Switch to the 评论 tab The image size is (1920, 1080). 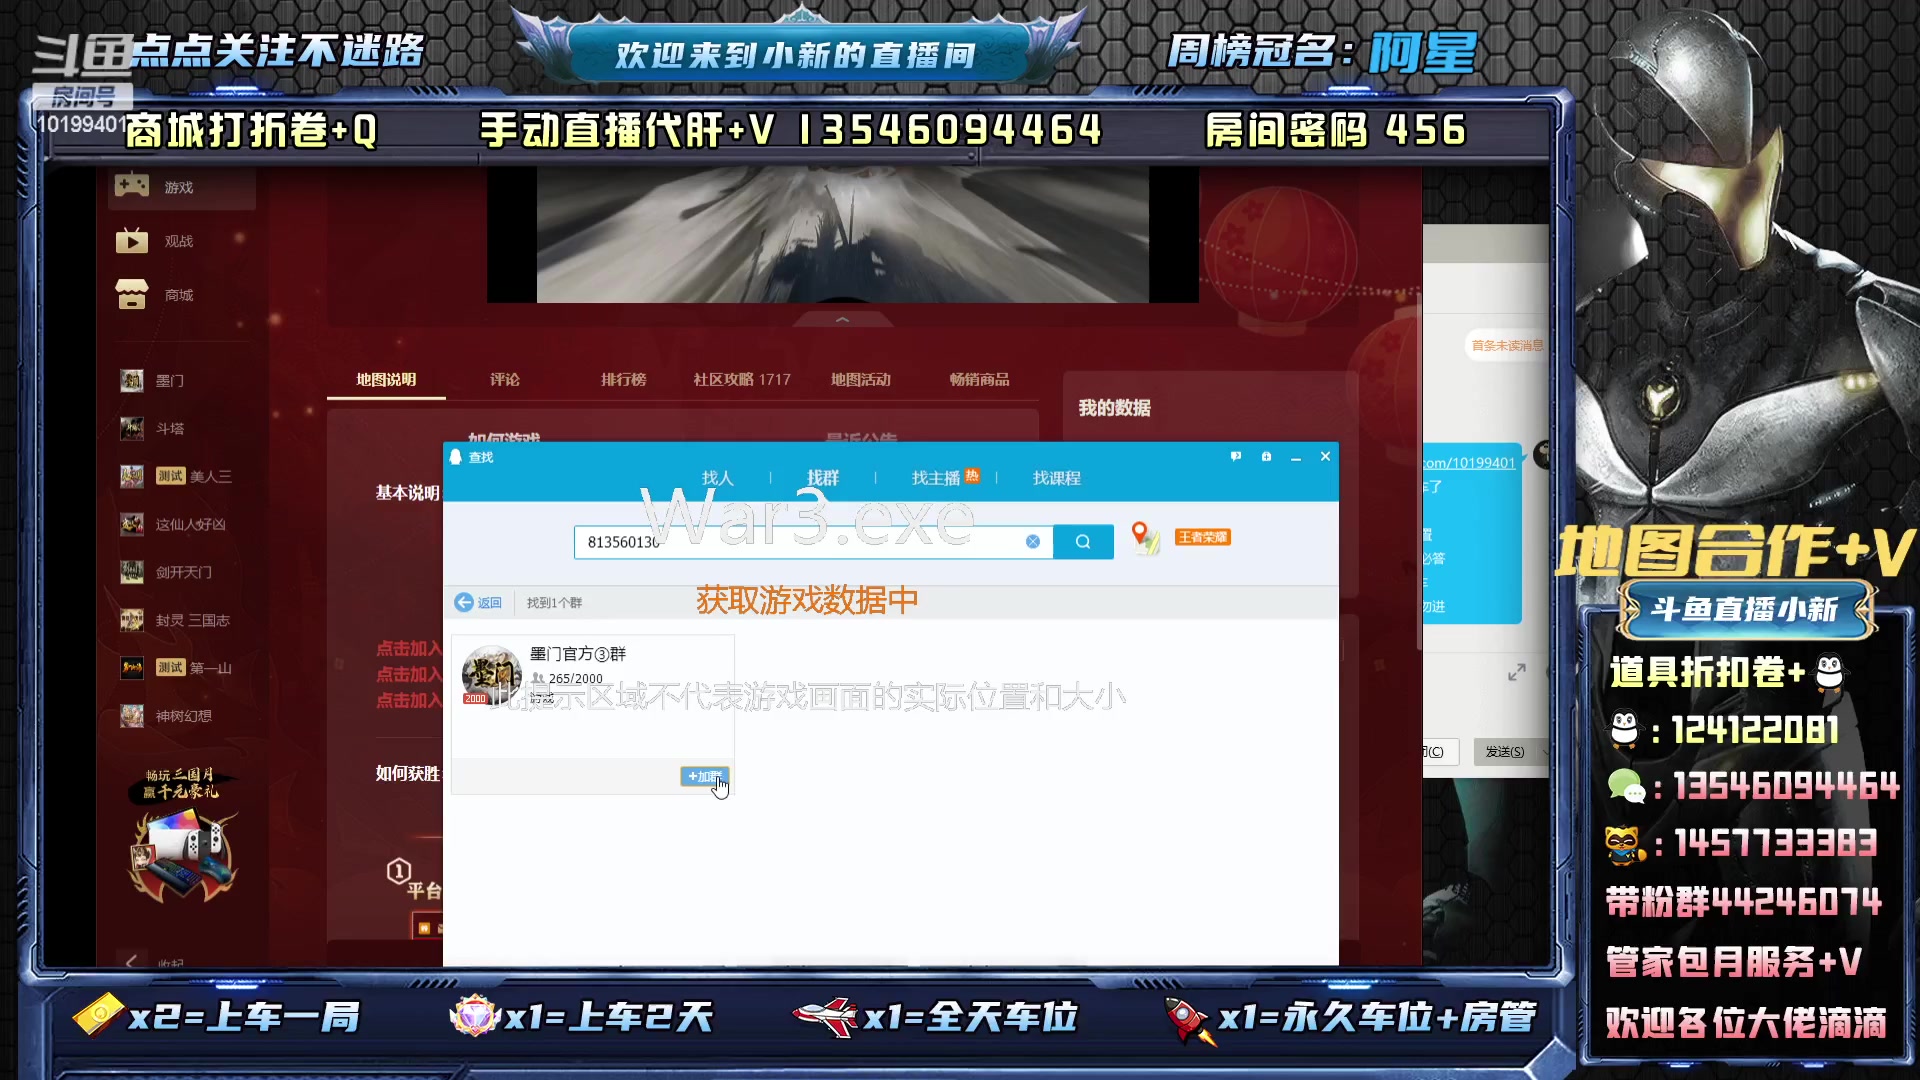(x=505, y=380)
